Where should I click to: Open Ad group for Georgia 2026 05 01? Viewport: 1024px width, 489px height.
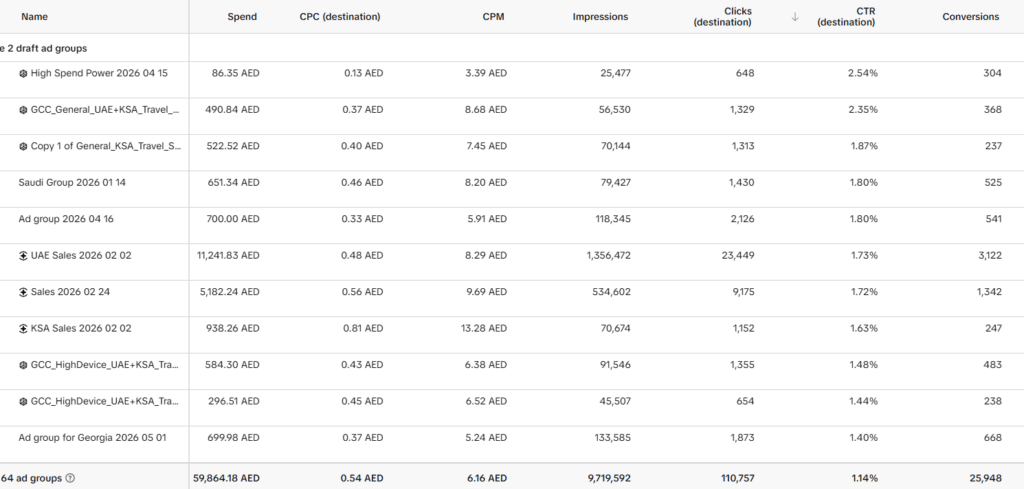pyautogui.click(x=92, y=437)
